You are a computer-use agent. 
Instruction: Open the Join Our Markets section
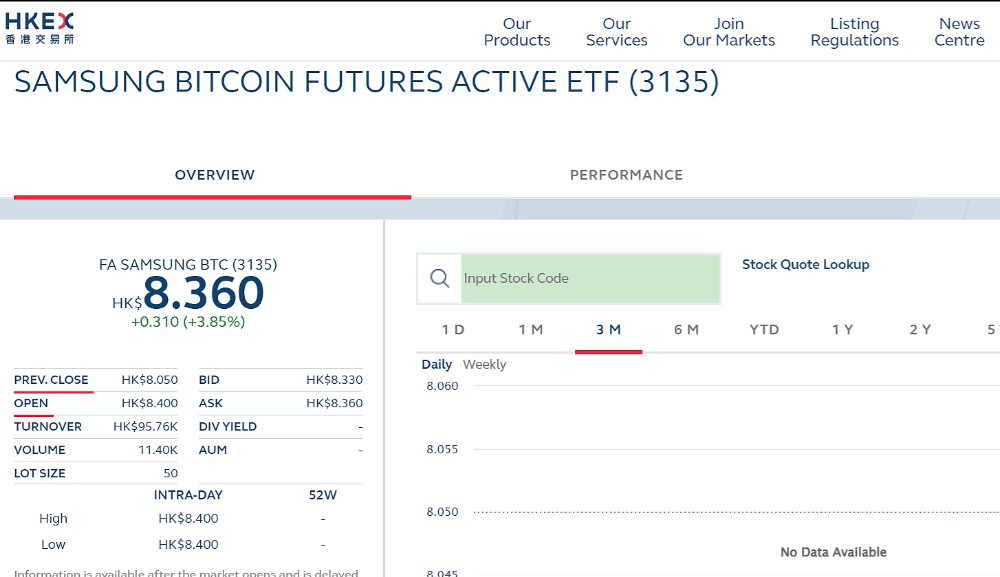729,32
